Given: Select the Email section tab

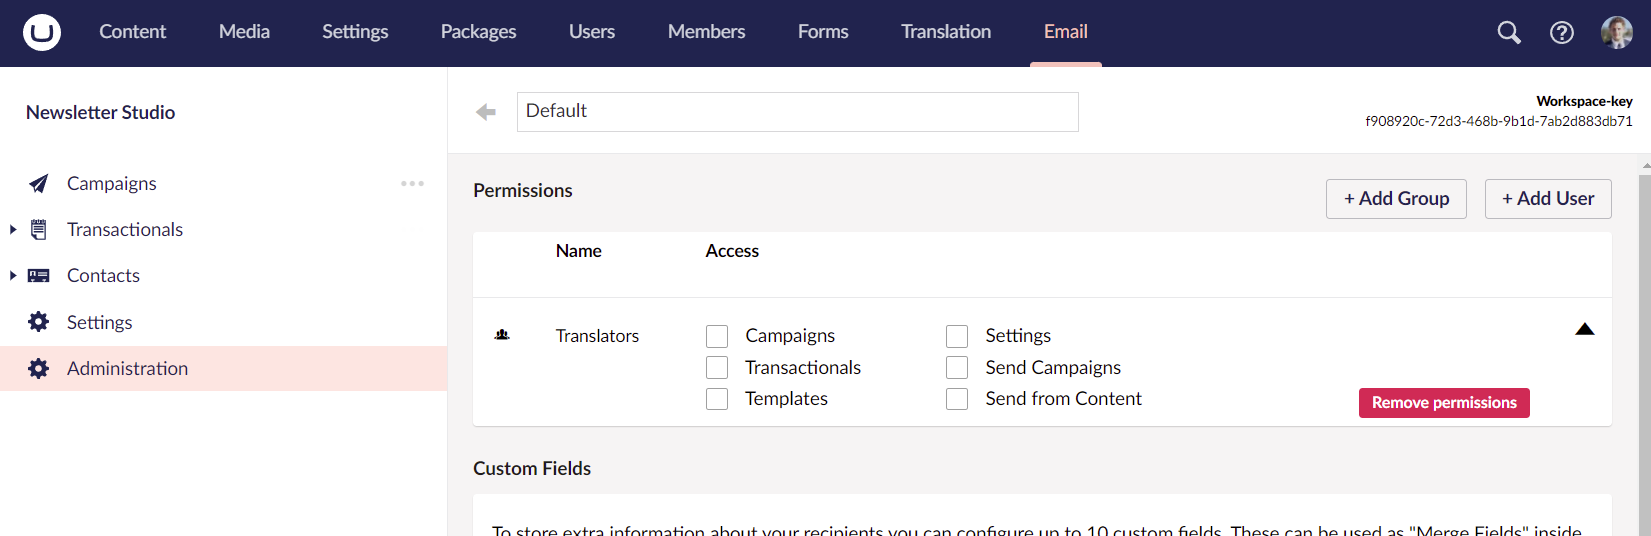Looking at the screenshot, I should point(1066,32).
